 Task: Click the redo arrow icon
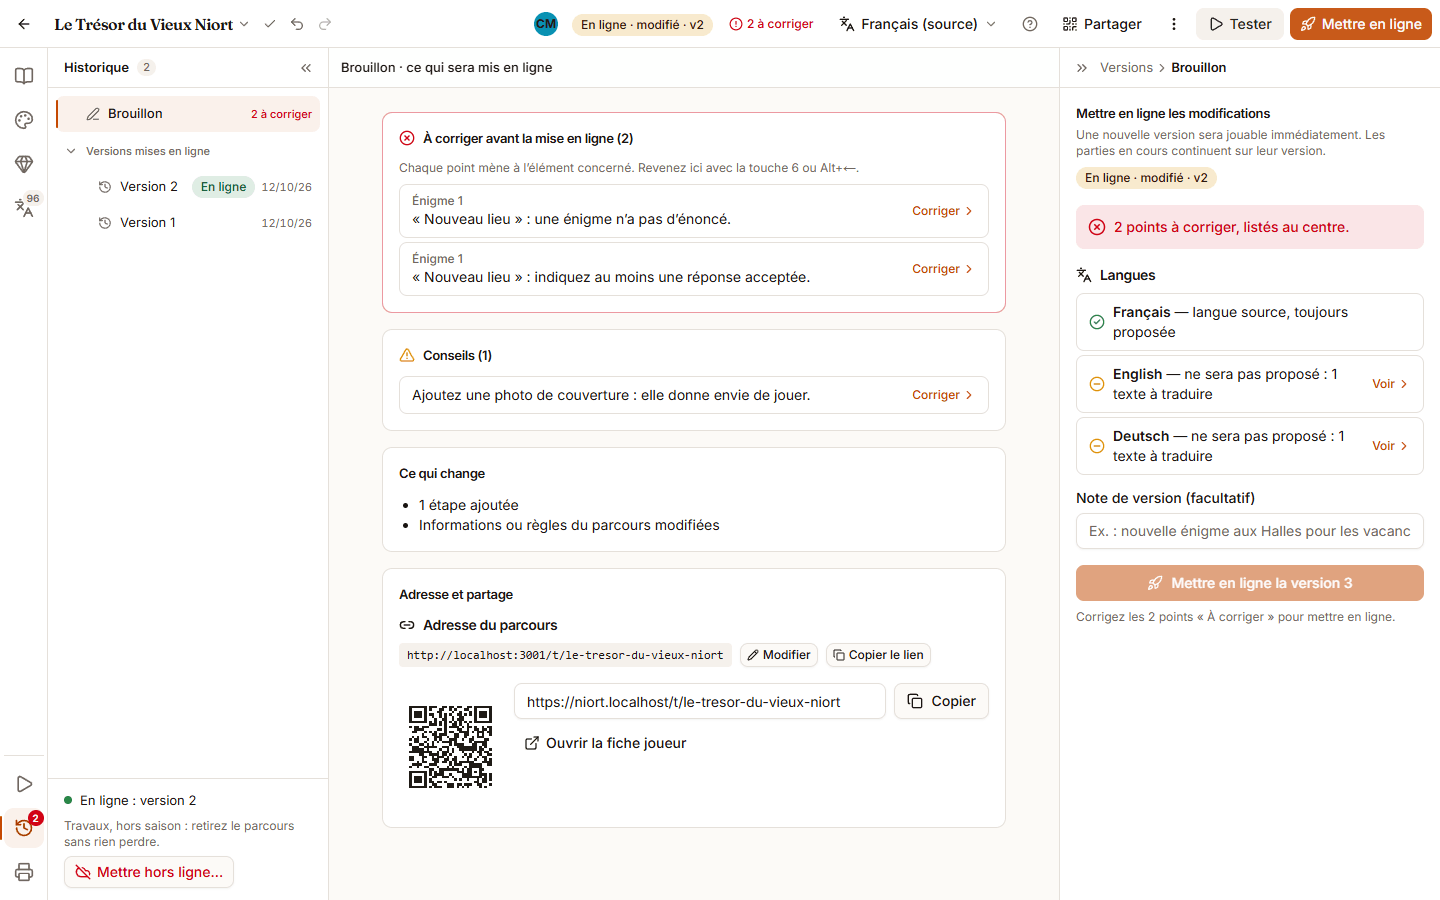click(x=325, y=24)
